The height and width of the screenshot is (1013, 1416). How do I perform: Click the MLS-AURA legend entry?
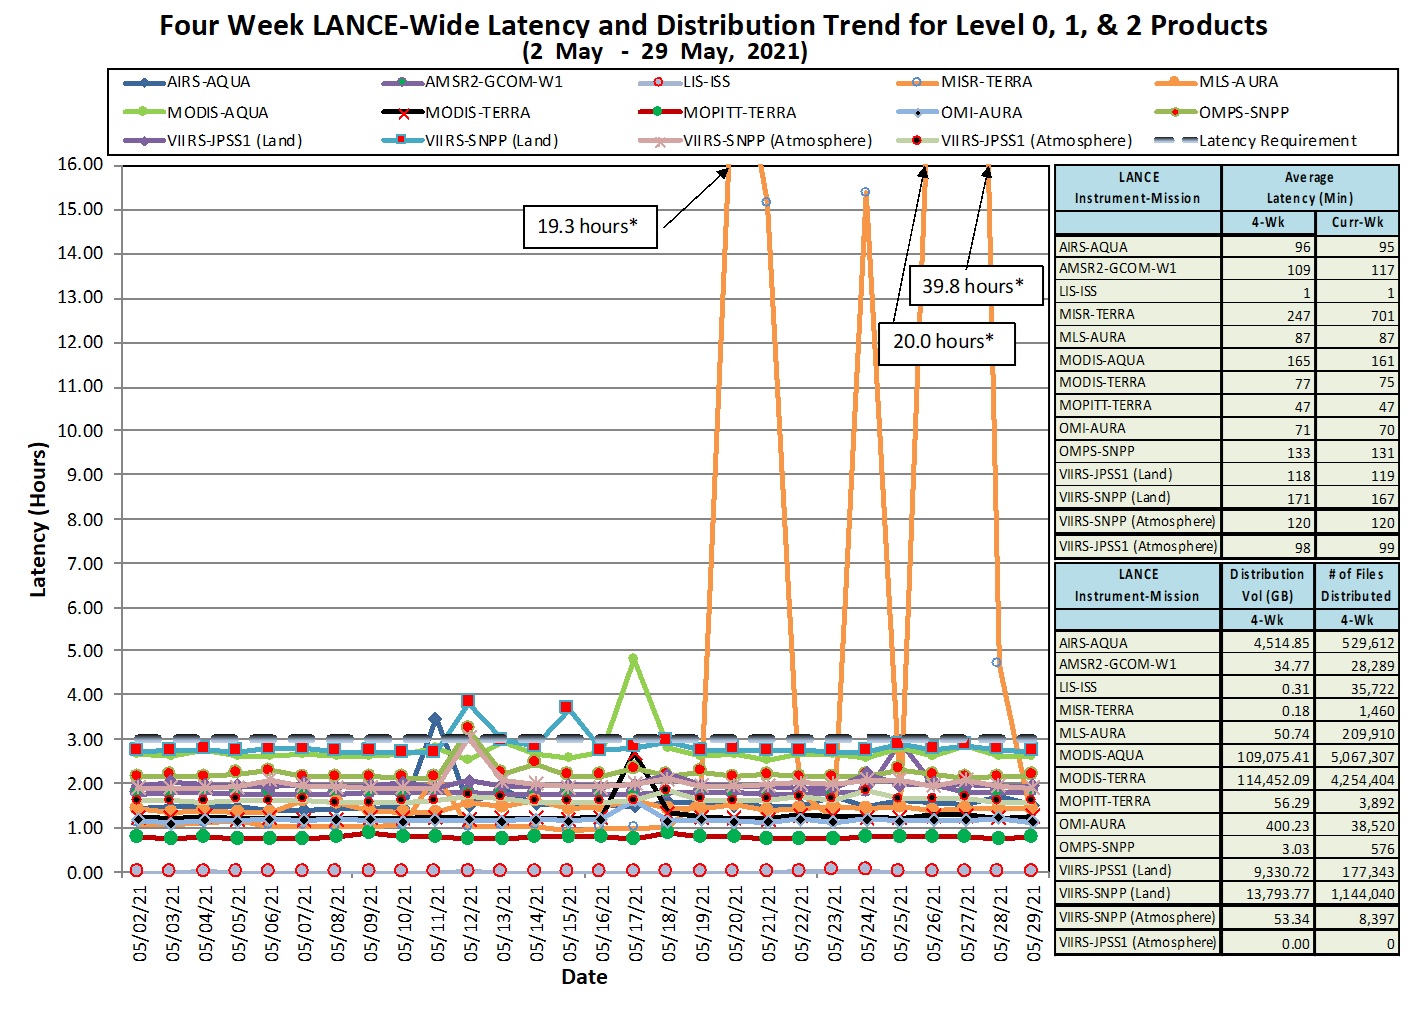[x=1217, y=82]
